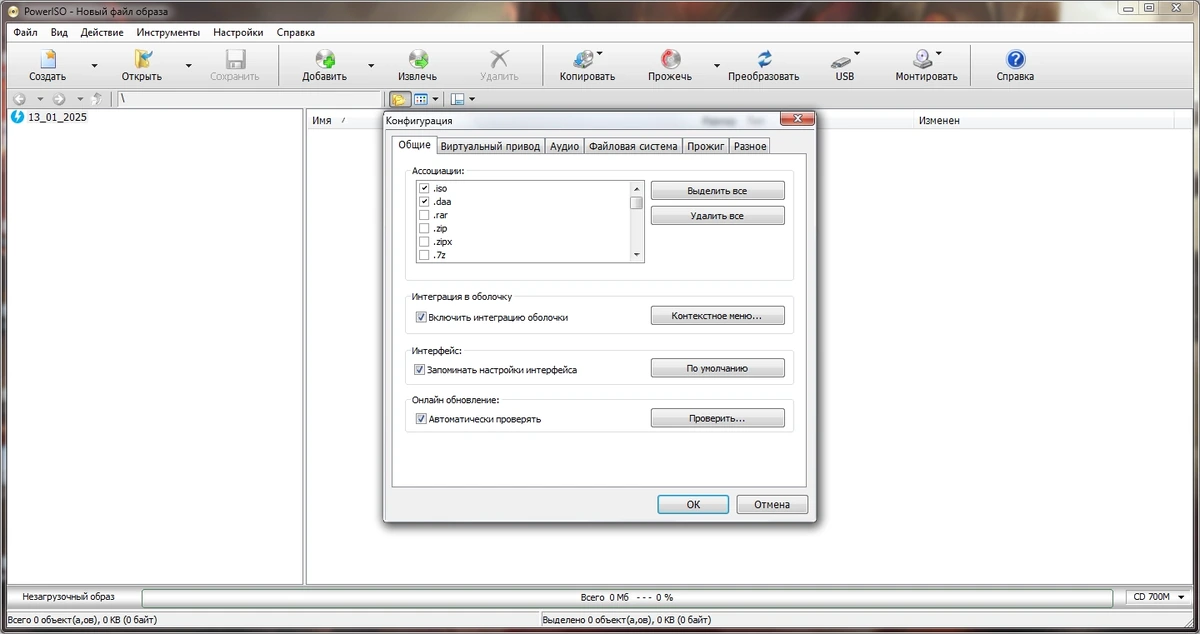Open the Файл menu
This screenshot has width=1200, height=634.
coord(26,32)
